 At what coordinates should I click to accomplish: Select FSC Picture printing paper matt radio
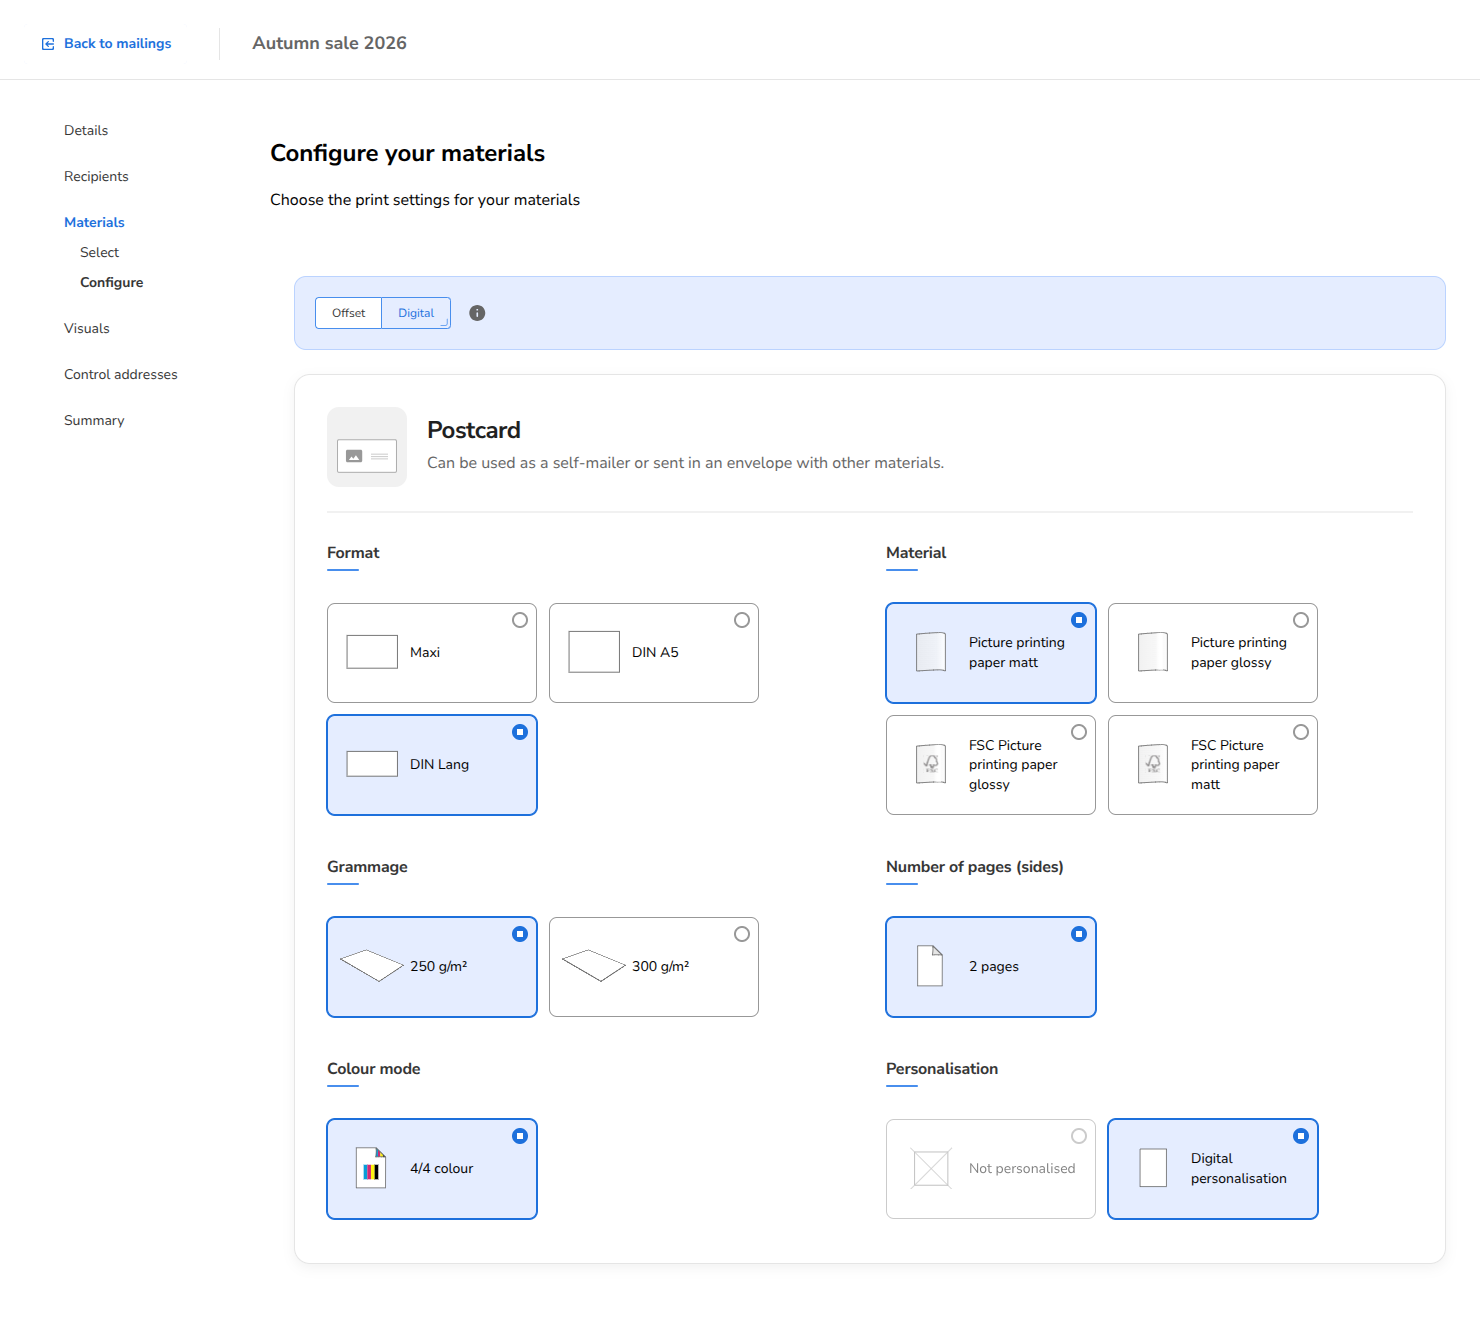click(x=1301, y=732)
